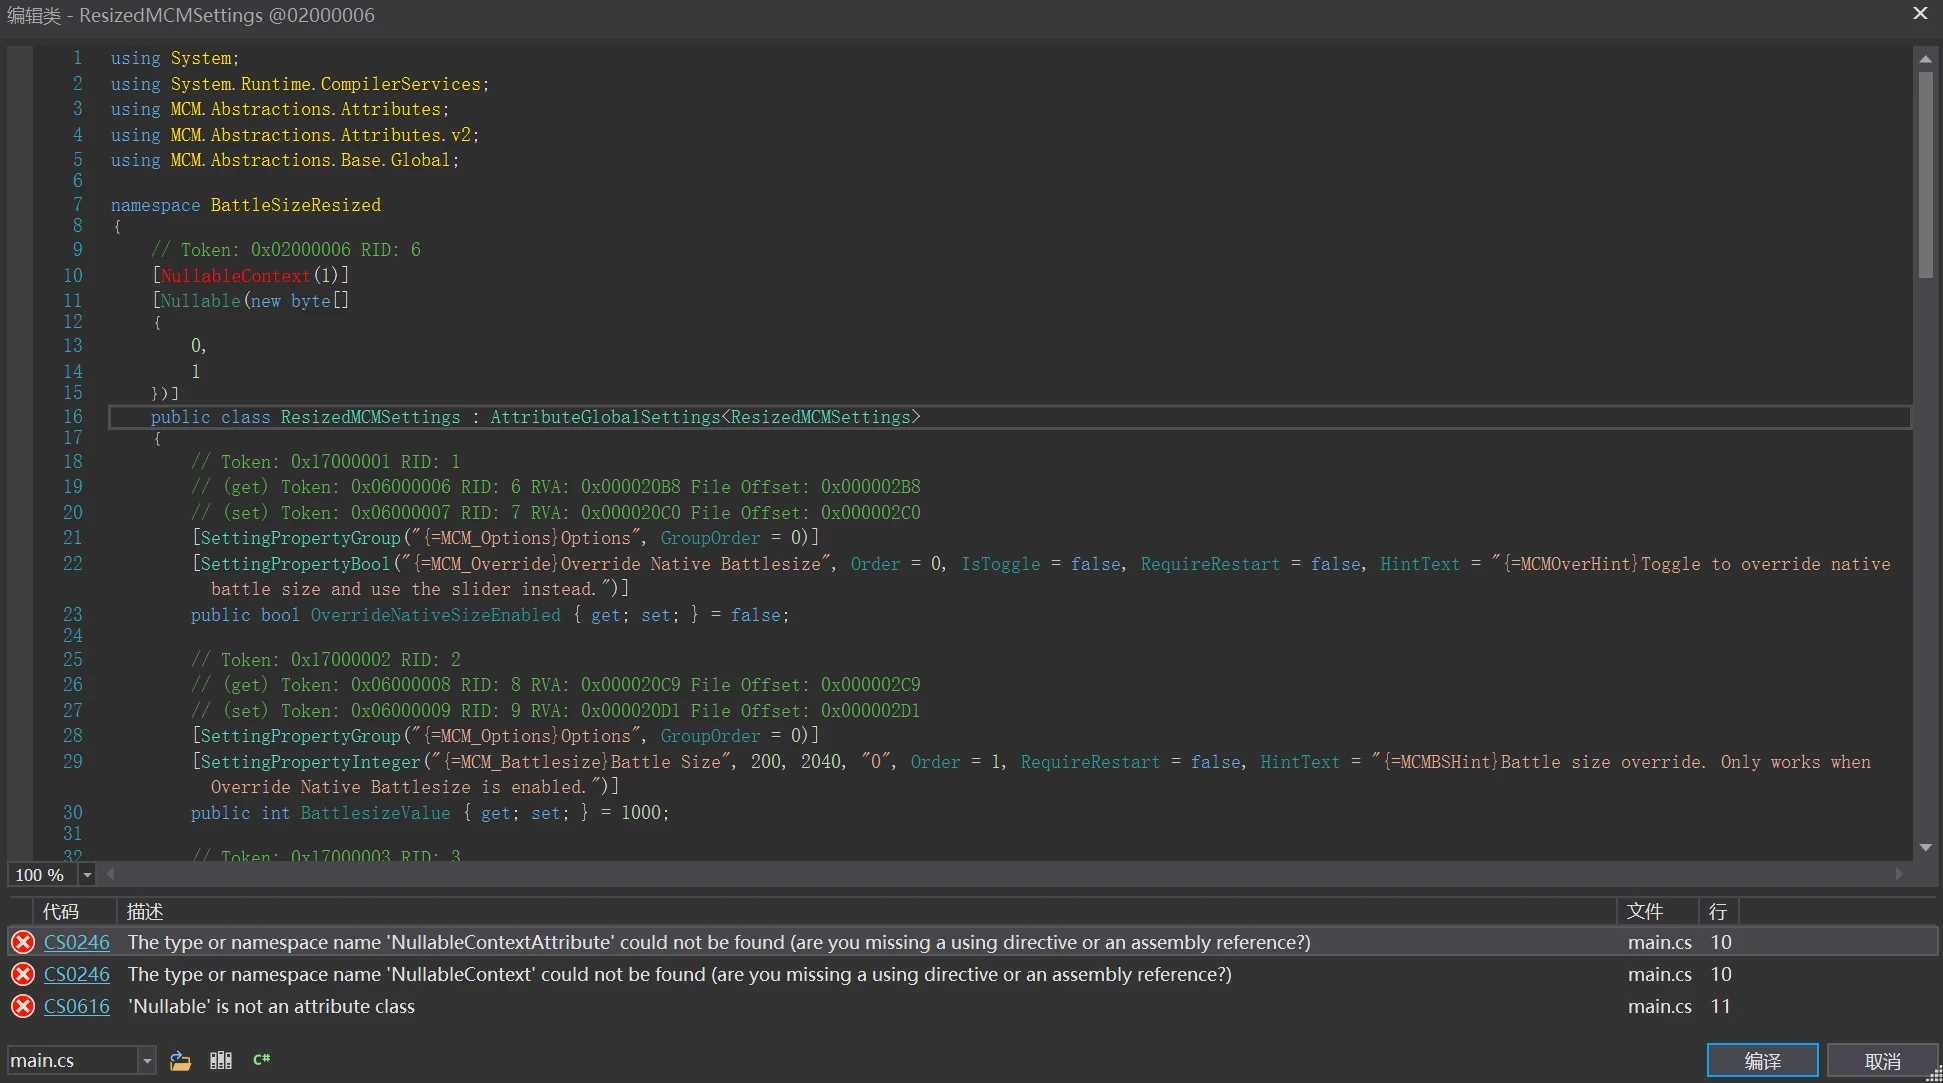Image resolution: width=1943 pixels, height=1083 pixels.
Task: Close the edit class dialog
Action: (1920, 14)
